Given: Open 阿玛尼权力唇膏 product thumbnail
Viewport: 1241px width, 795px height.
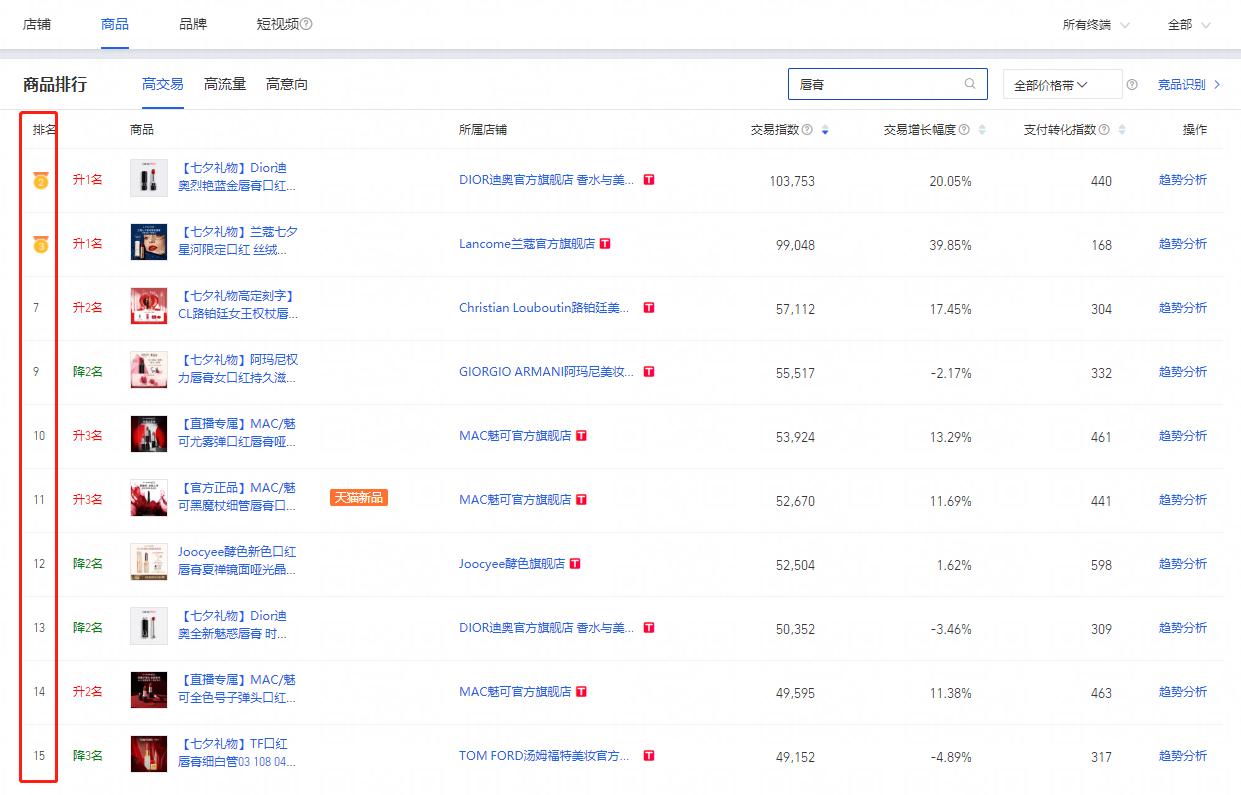Looking at the screenshot, I should click(149, 370).
